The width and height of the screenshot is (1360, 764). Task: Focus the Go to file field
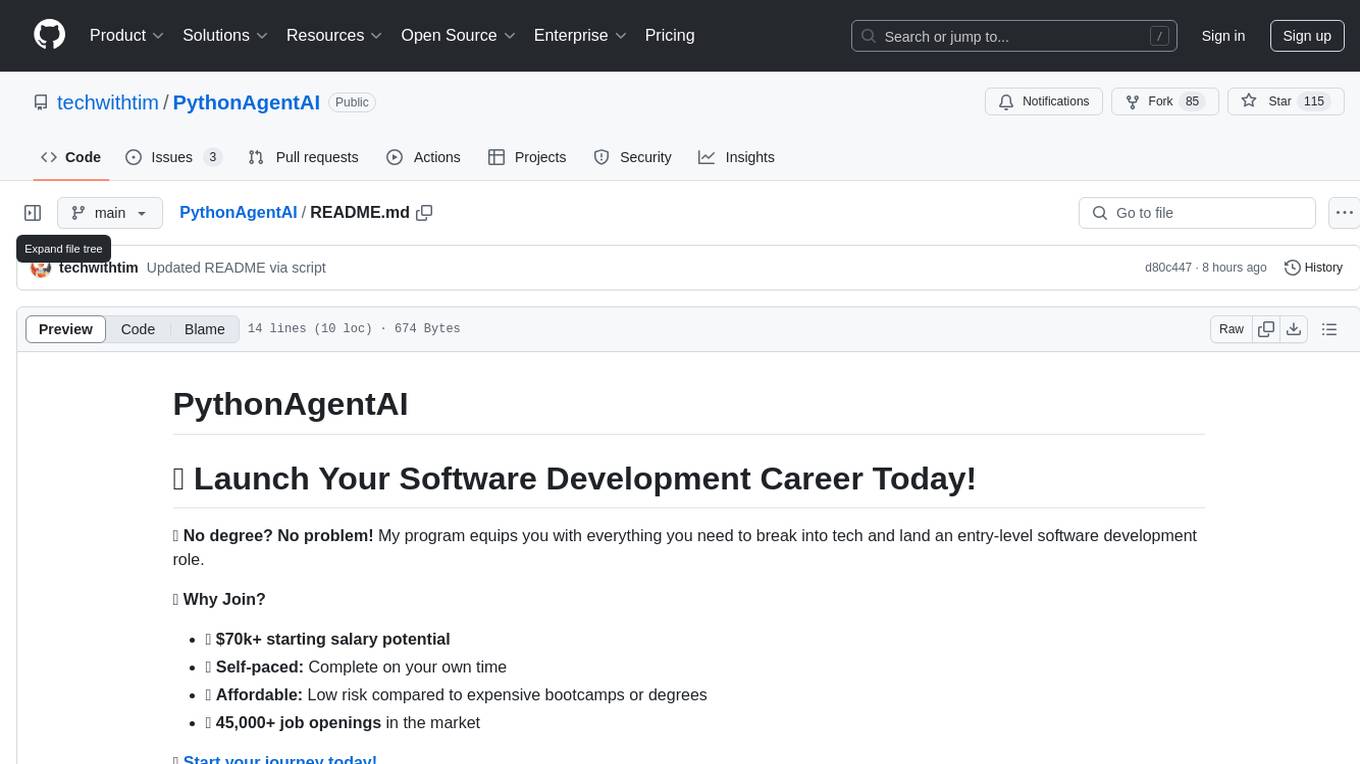[1197, 213]
